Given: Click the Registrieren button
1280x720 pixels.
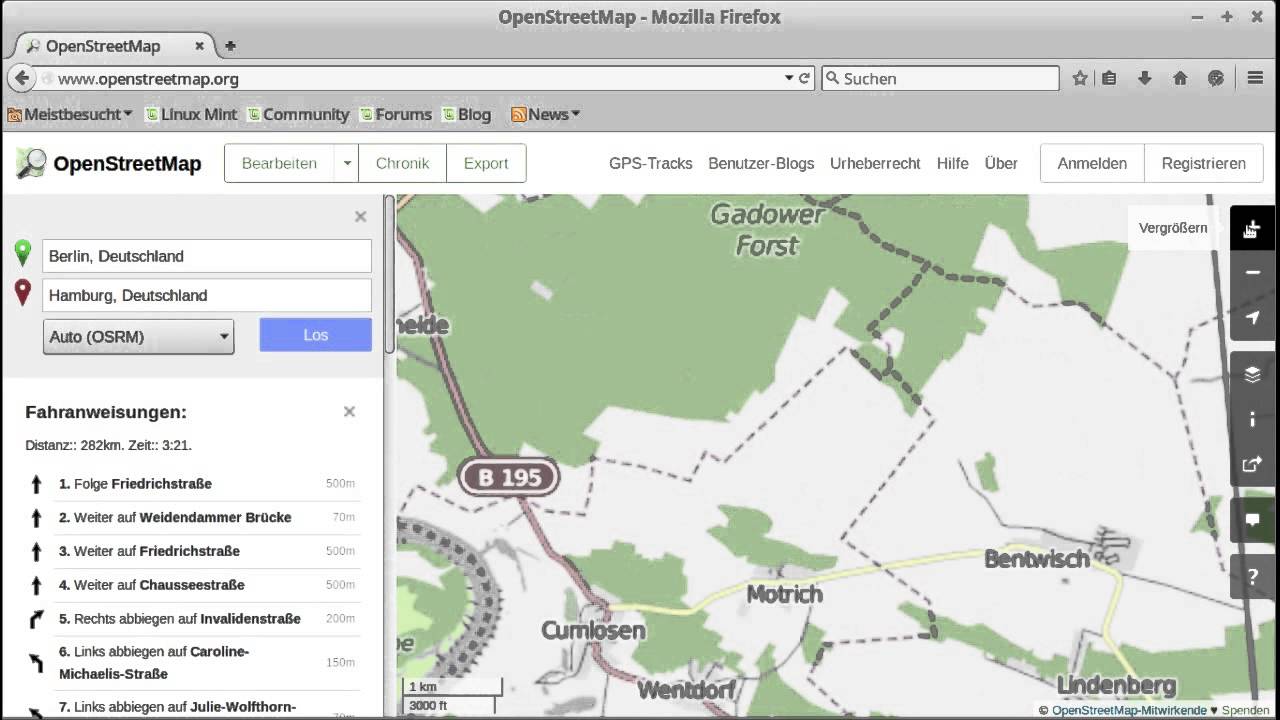Looking at the screenshot, I should pos(1204,163).
